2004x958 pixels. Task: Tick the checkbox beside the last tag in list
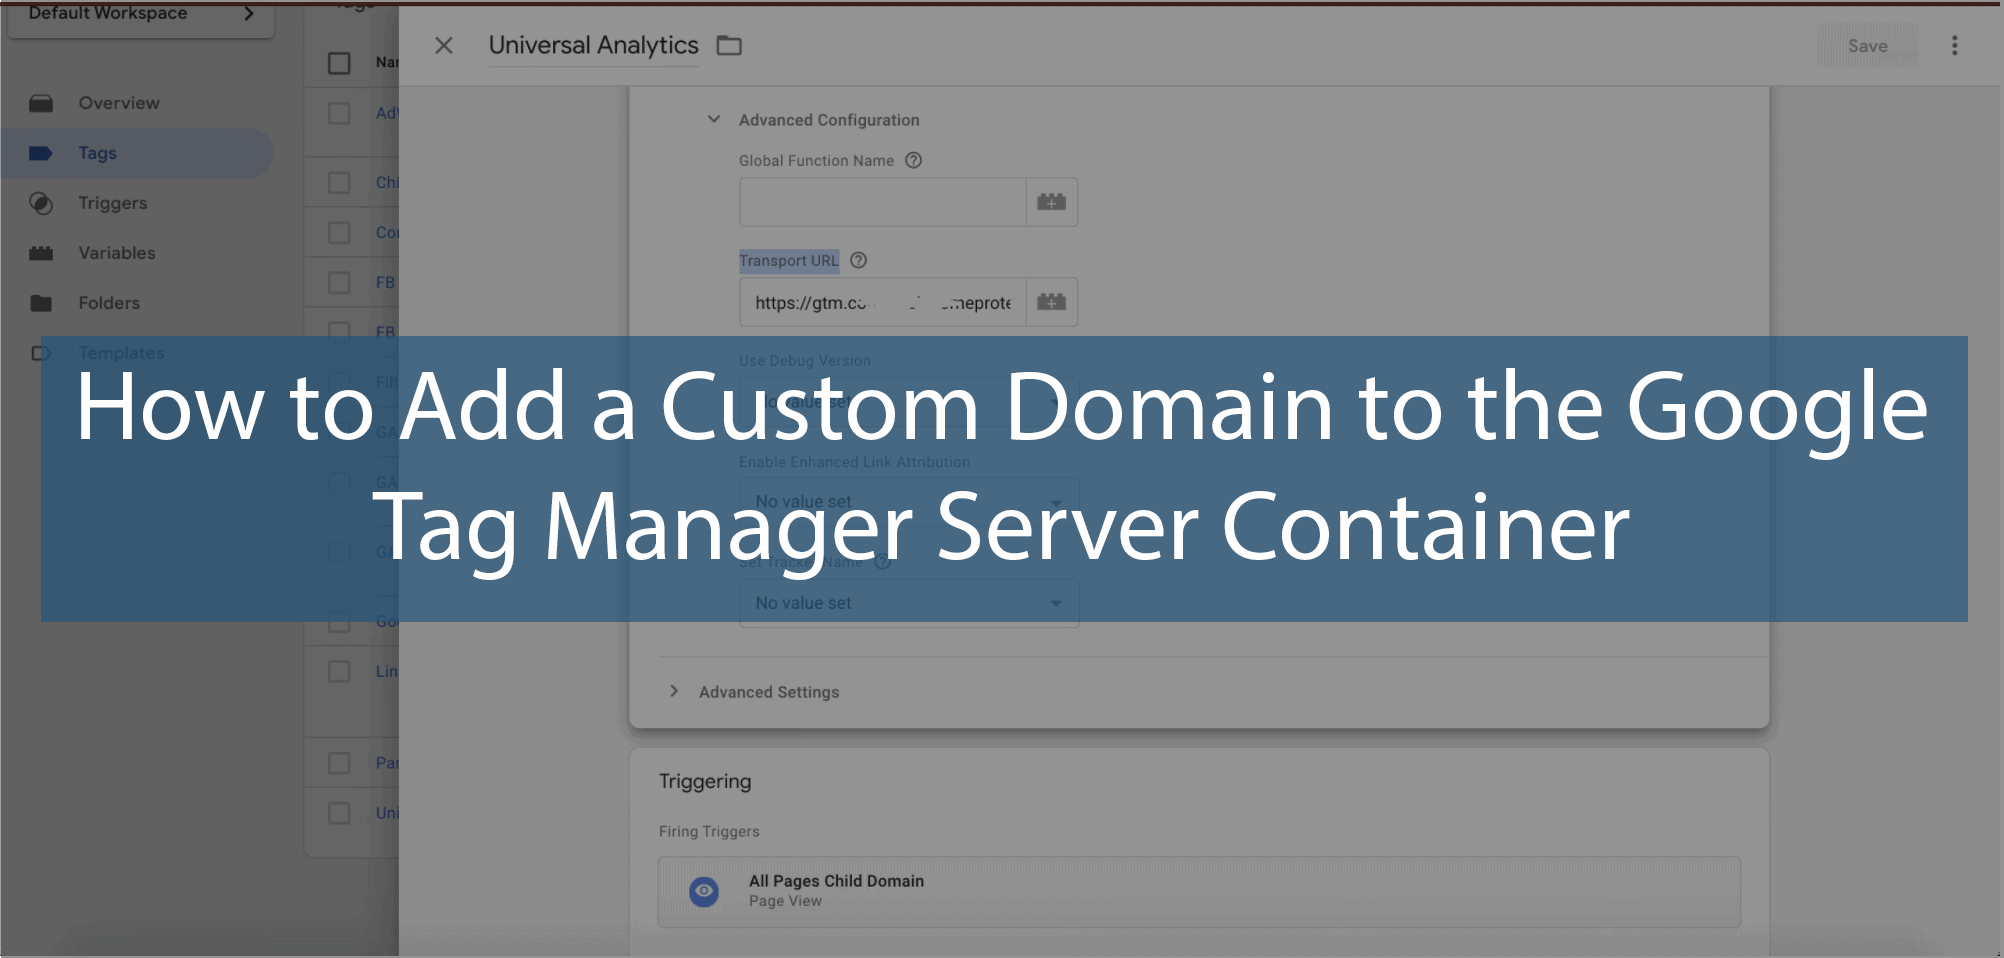(337, 812)
